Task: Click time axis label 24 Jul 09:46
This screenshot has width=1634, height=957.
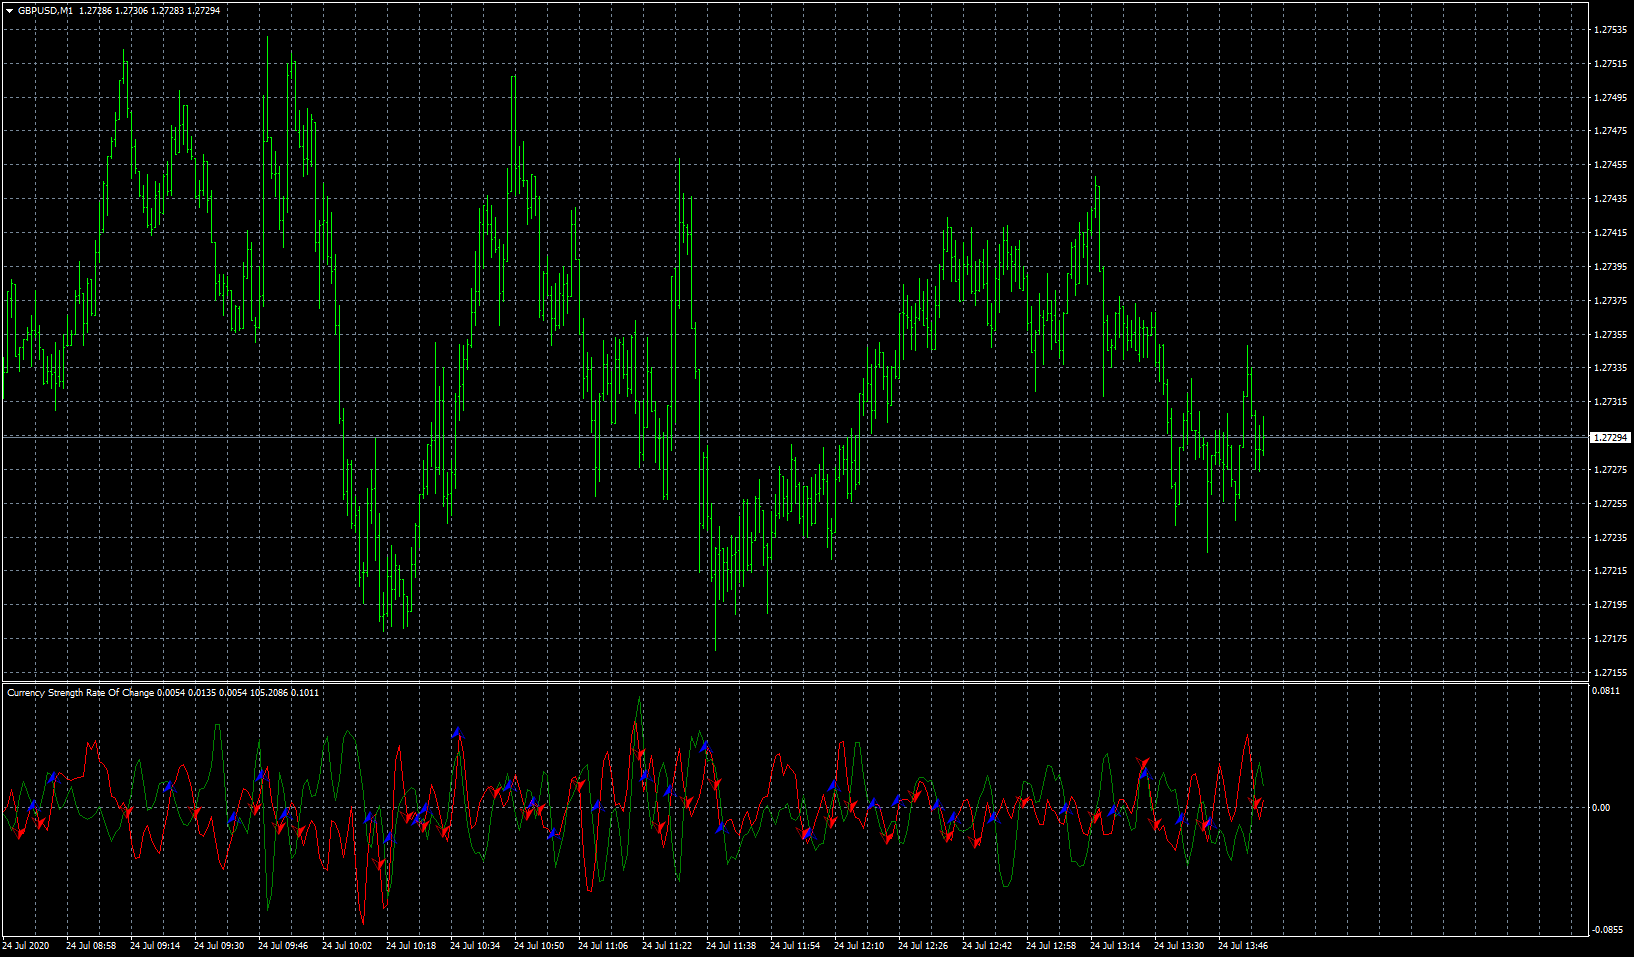Action: tap(283, 946)
